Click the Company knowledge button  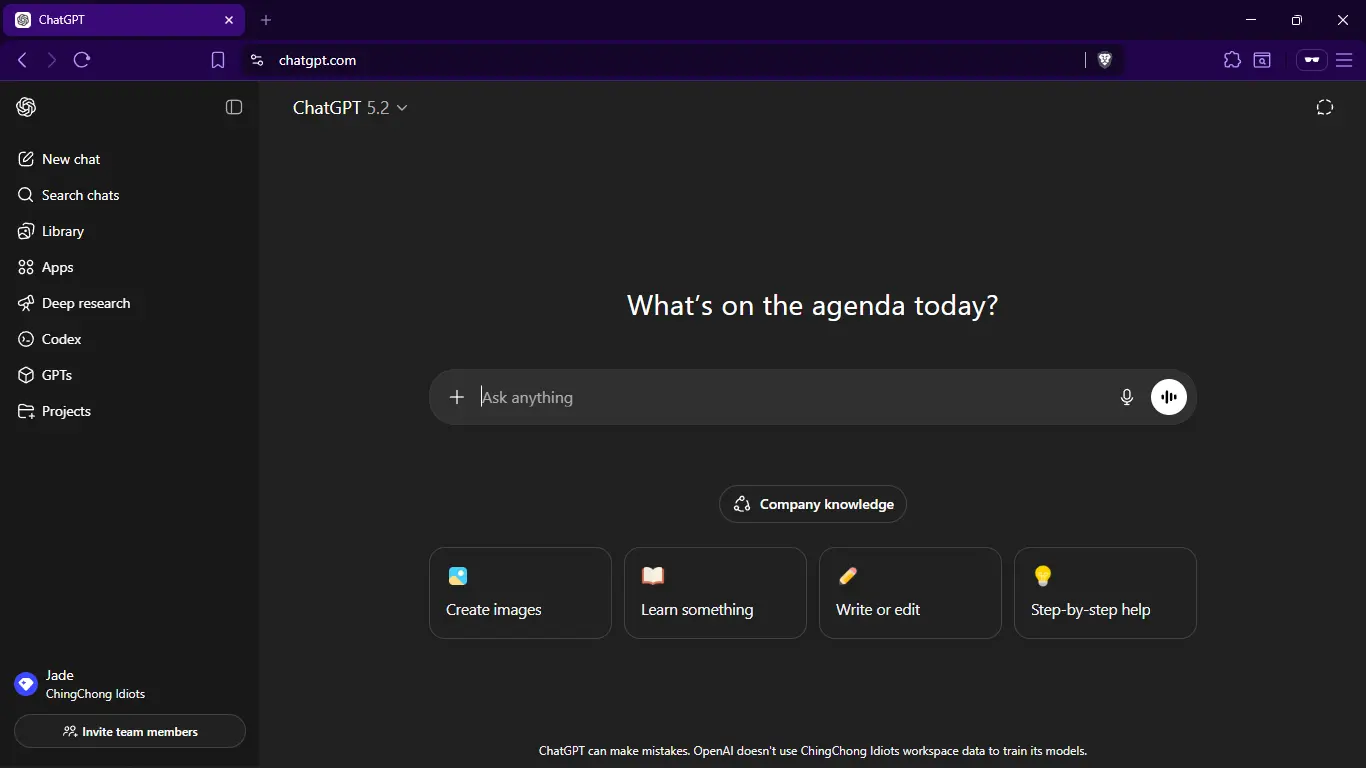pos(813,504)
